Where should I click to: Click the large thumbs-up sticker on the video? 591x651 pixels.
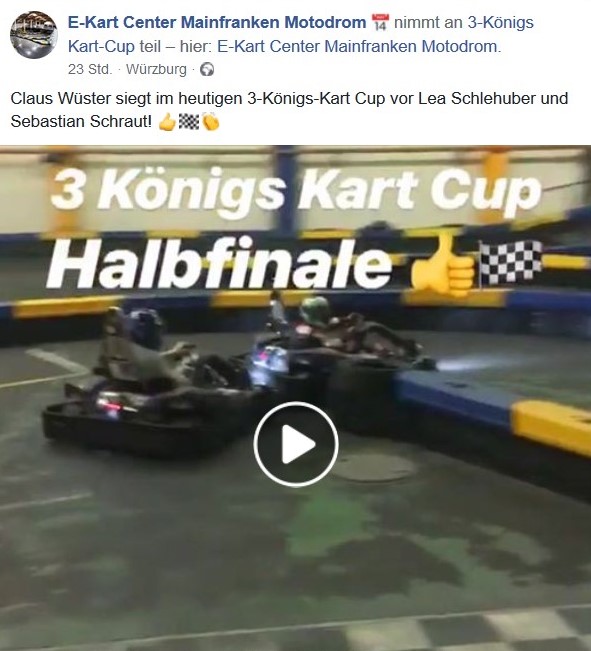point(442,262)
